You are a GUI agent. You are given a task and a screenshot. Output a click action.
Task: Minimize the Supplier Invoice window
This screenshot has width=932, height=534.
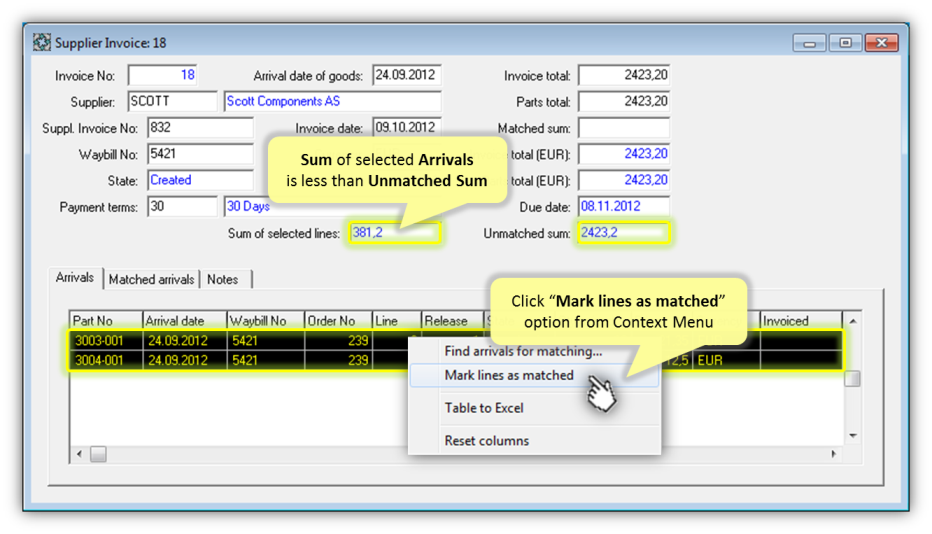click(809, 43)
